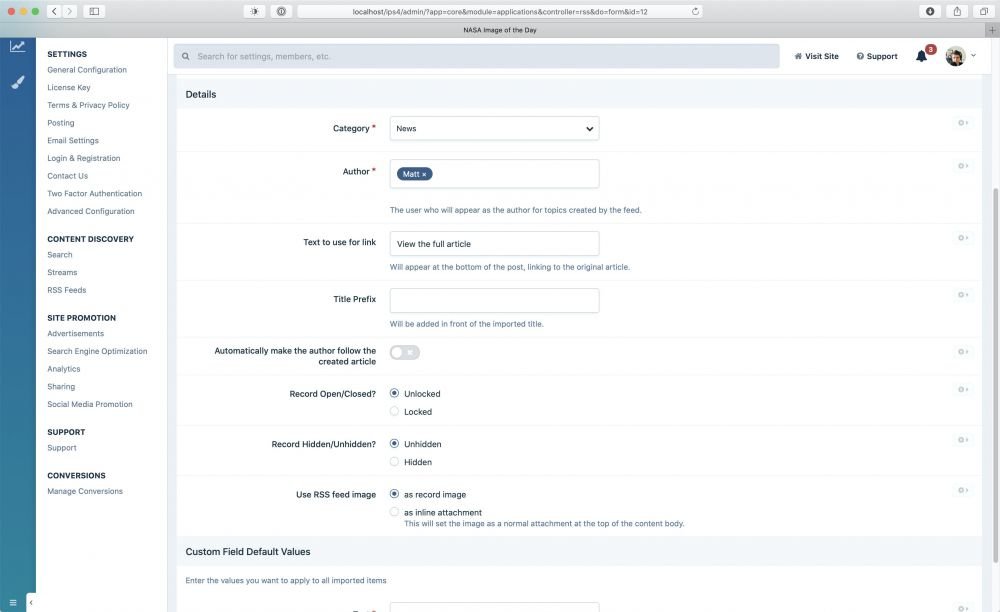
Task: Open RSS Feeds in Content Discovery
Action: (x=67, y=290)
